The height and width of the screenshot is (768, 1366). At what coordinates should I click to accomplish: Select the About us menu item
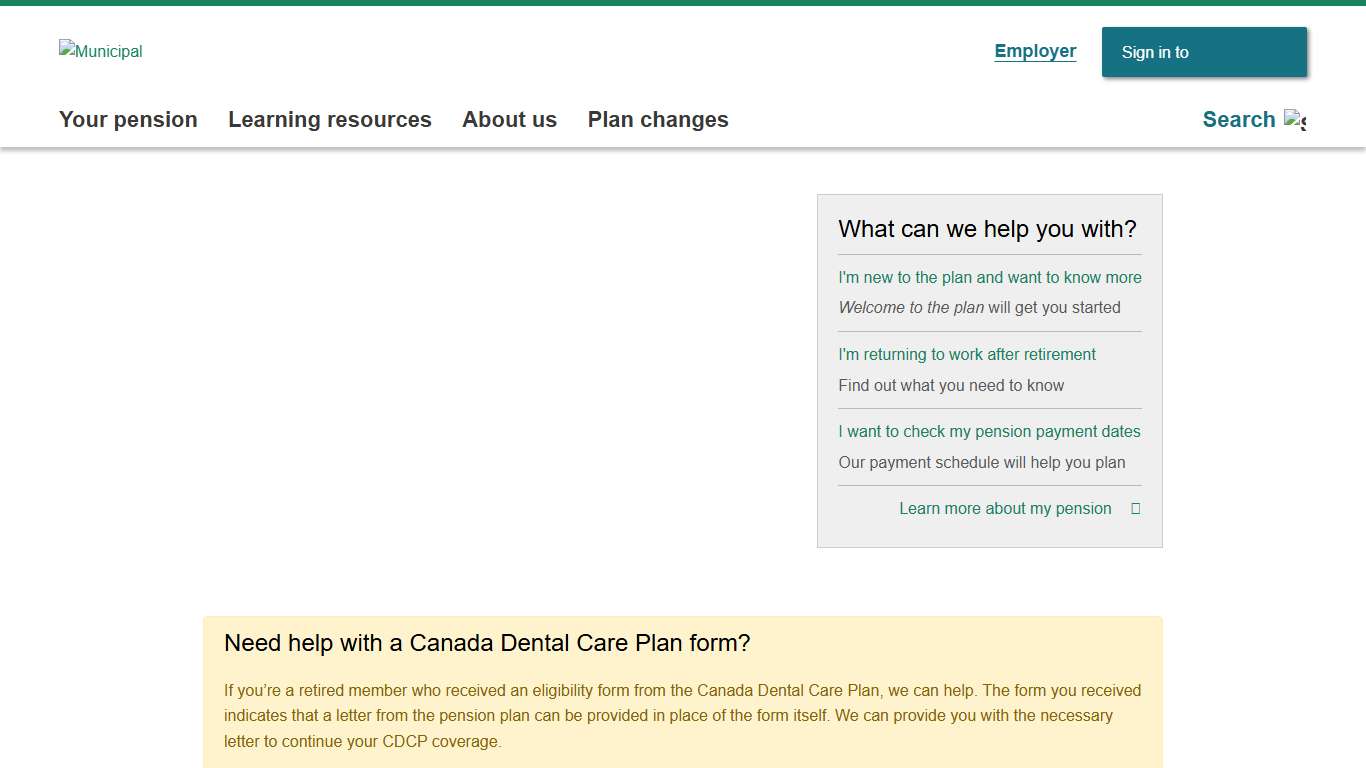tap(509, 120)
